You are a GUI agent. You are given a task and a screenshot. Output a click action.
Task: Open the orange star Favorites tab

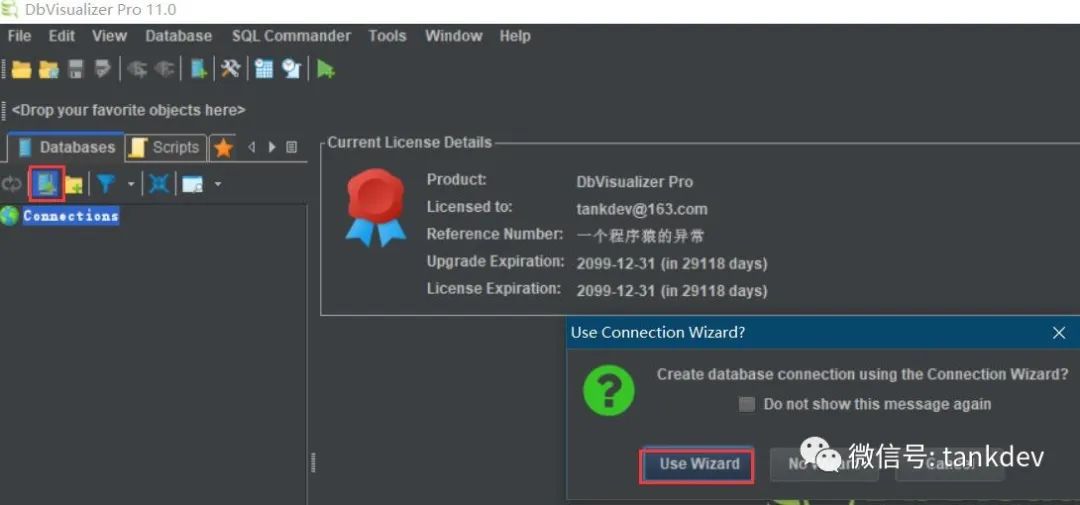(223, 147)
